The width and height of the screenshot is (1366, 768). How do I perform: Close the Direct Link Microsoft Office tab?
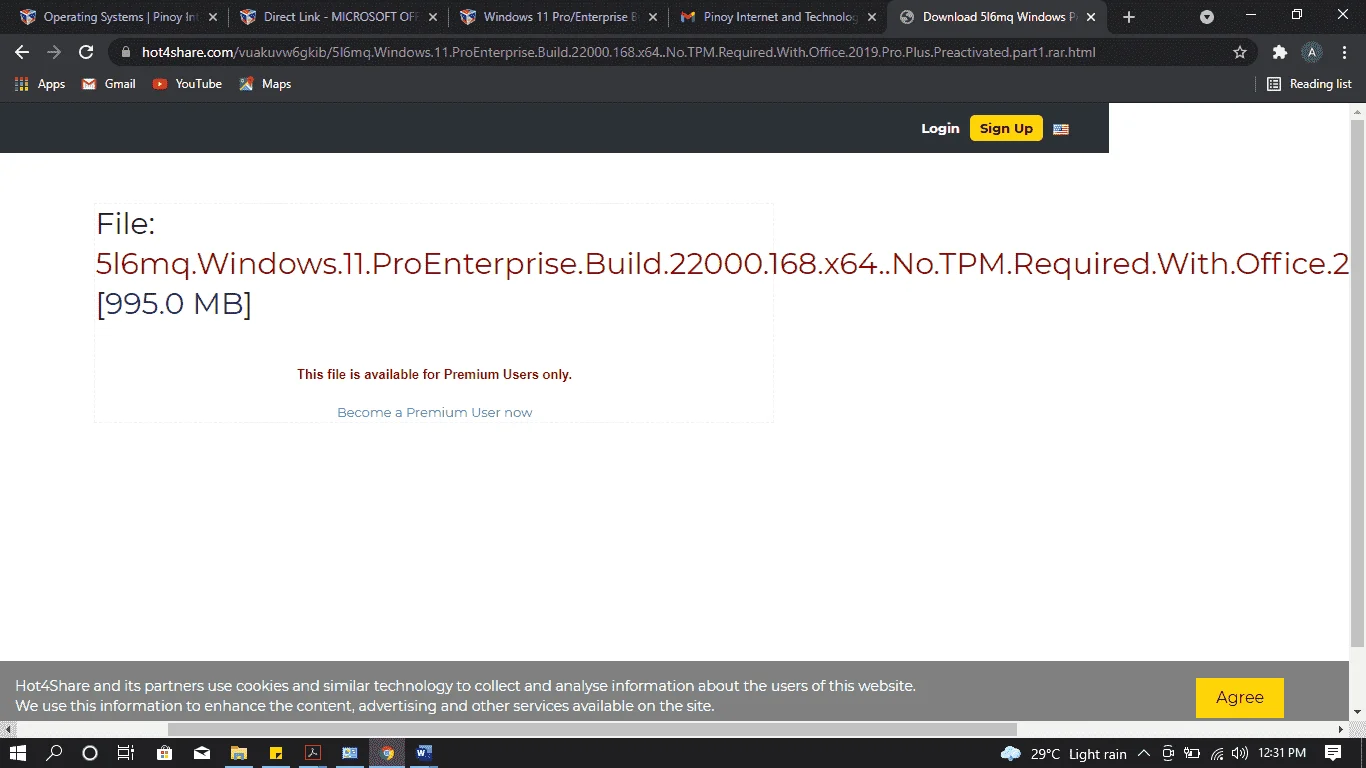tap(432, 17)
